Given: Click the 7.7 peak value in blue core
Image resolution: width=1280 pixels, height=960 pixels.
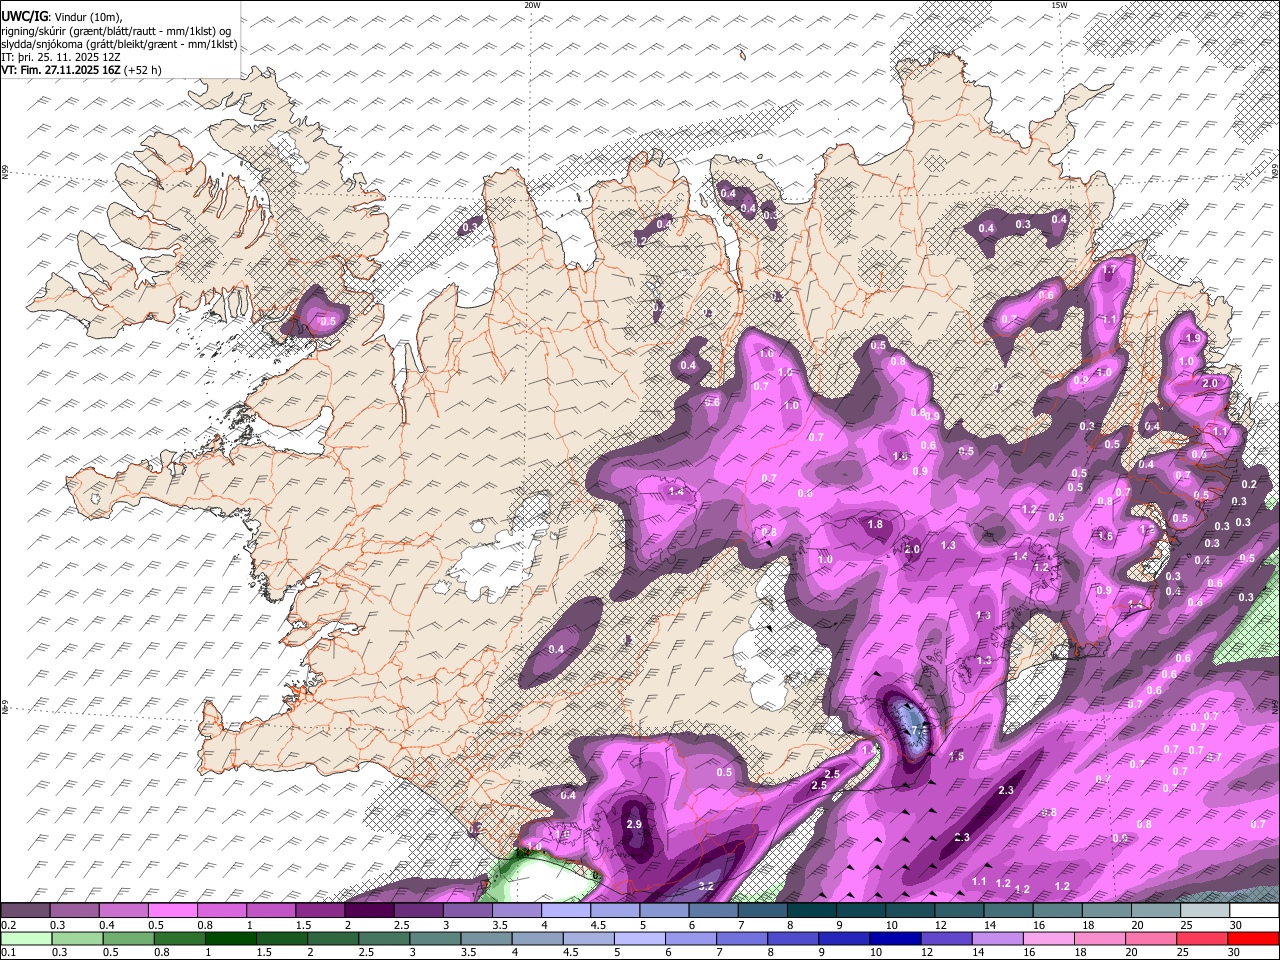Looking at the screenshot, I should pyautogui.click(x=919, y=731).
